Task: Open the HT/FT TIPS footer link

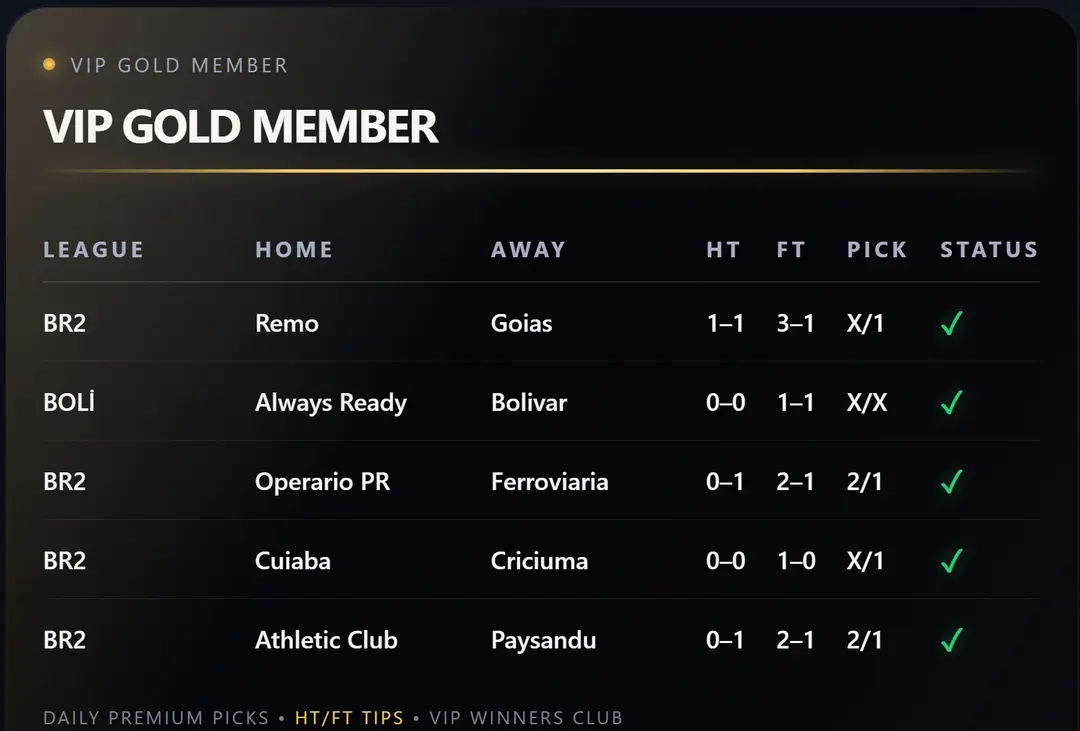Action: 349,718
